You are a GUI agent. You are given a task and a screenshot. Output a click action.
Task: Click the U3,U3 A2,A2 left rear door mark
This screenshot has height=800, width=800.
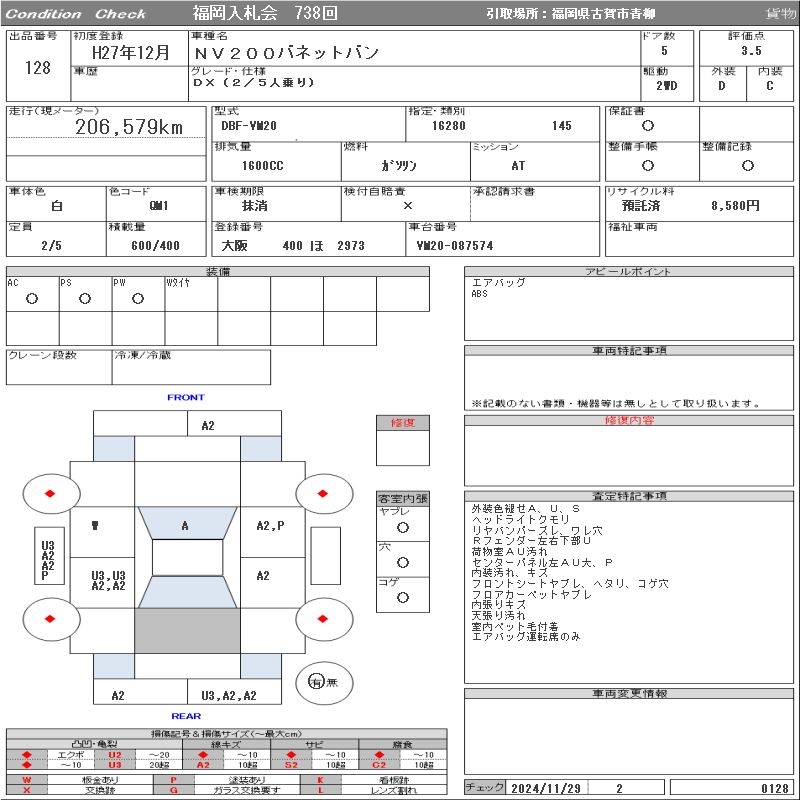click(x=108, y=581)
